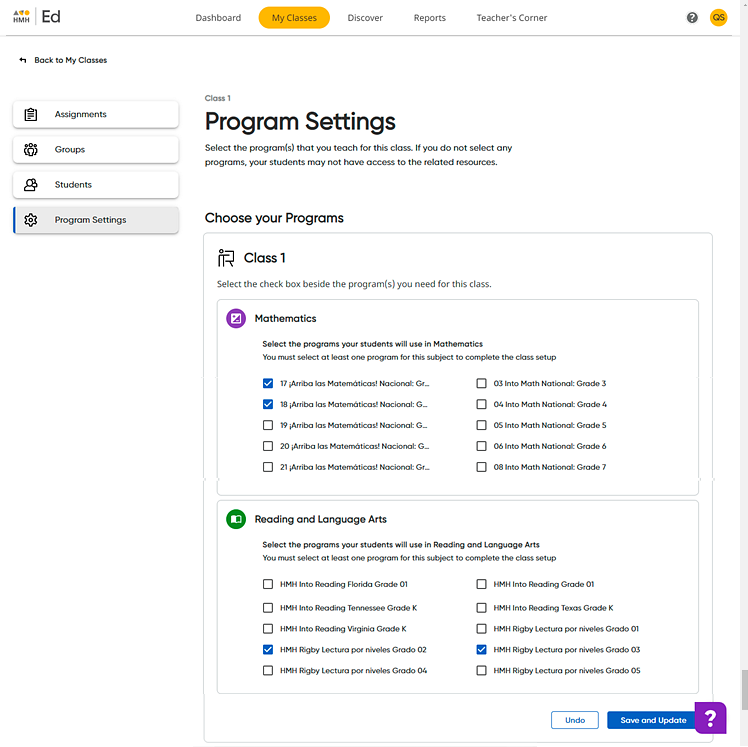Click the HMH Ed logo
Viewport: 748px width, 747px height.
click(37, 17)
